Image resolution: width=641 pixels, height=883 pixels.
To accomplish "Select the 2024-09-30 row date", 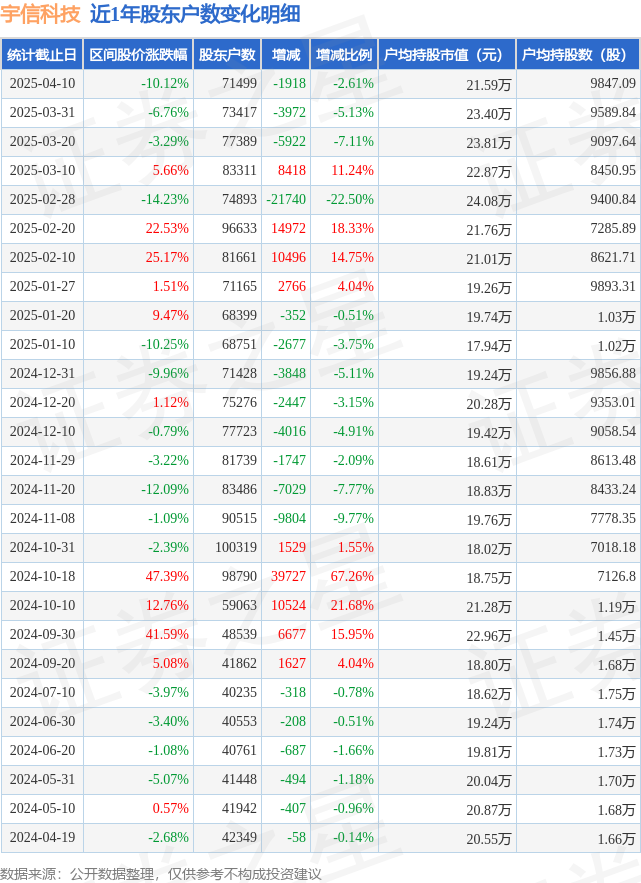I will 42,634.
